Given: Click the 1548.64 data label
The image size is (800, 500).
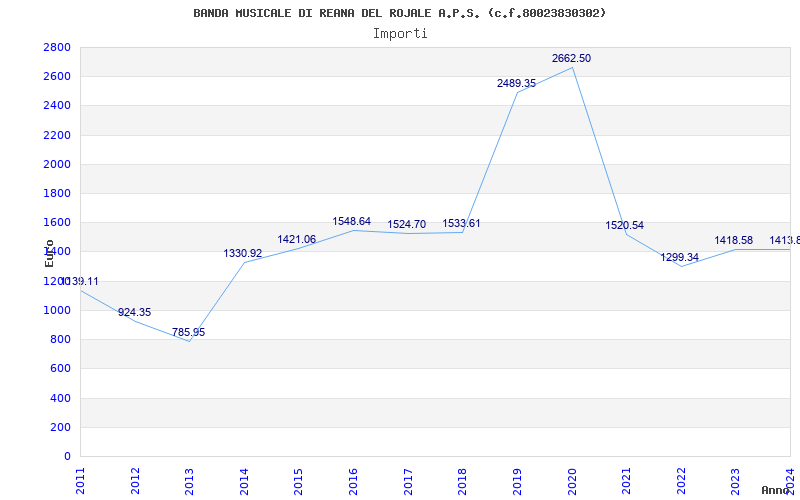Looking at the screenshot, I should [x=352, y=221].
